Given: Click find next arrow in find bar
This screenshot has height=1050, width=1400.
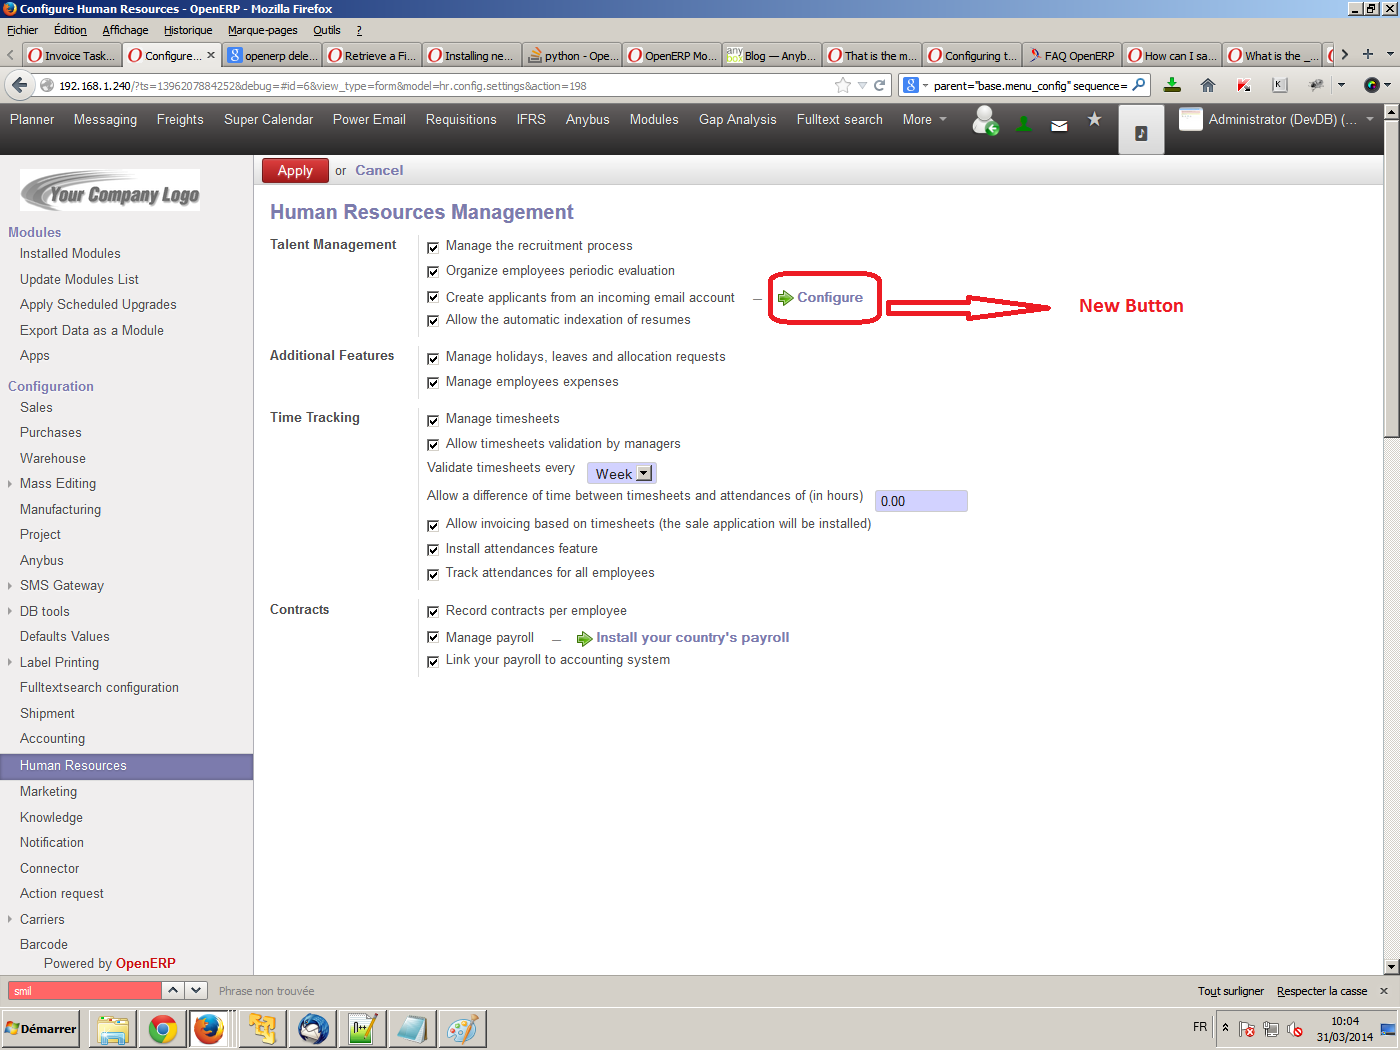Looking at the screenshot, I should pyautogui.click(x=196, y=990).
